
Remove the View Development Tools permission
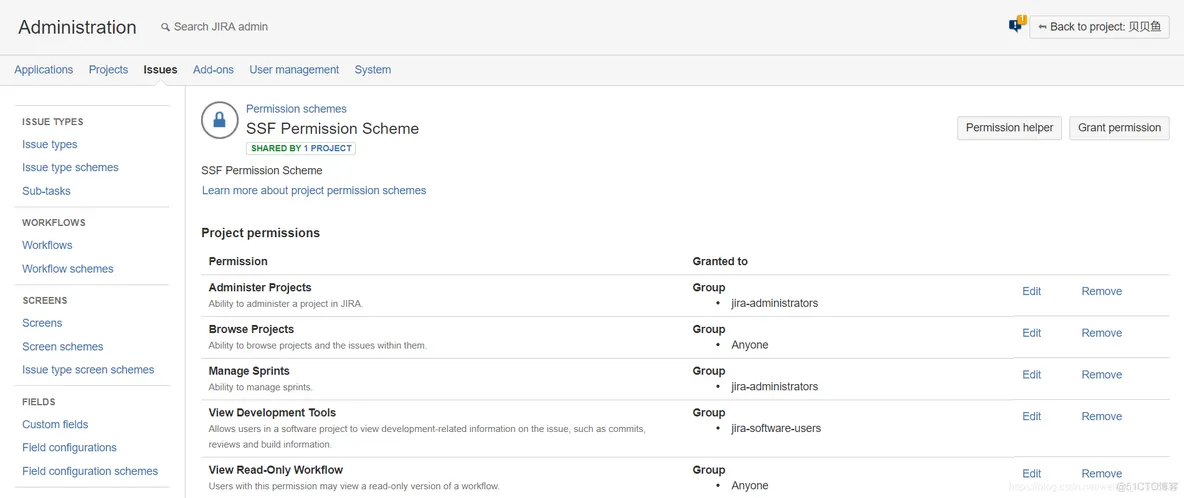click(x=1102, y=416)
